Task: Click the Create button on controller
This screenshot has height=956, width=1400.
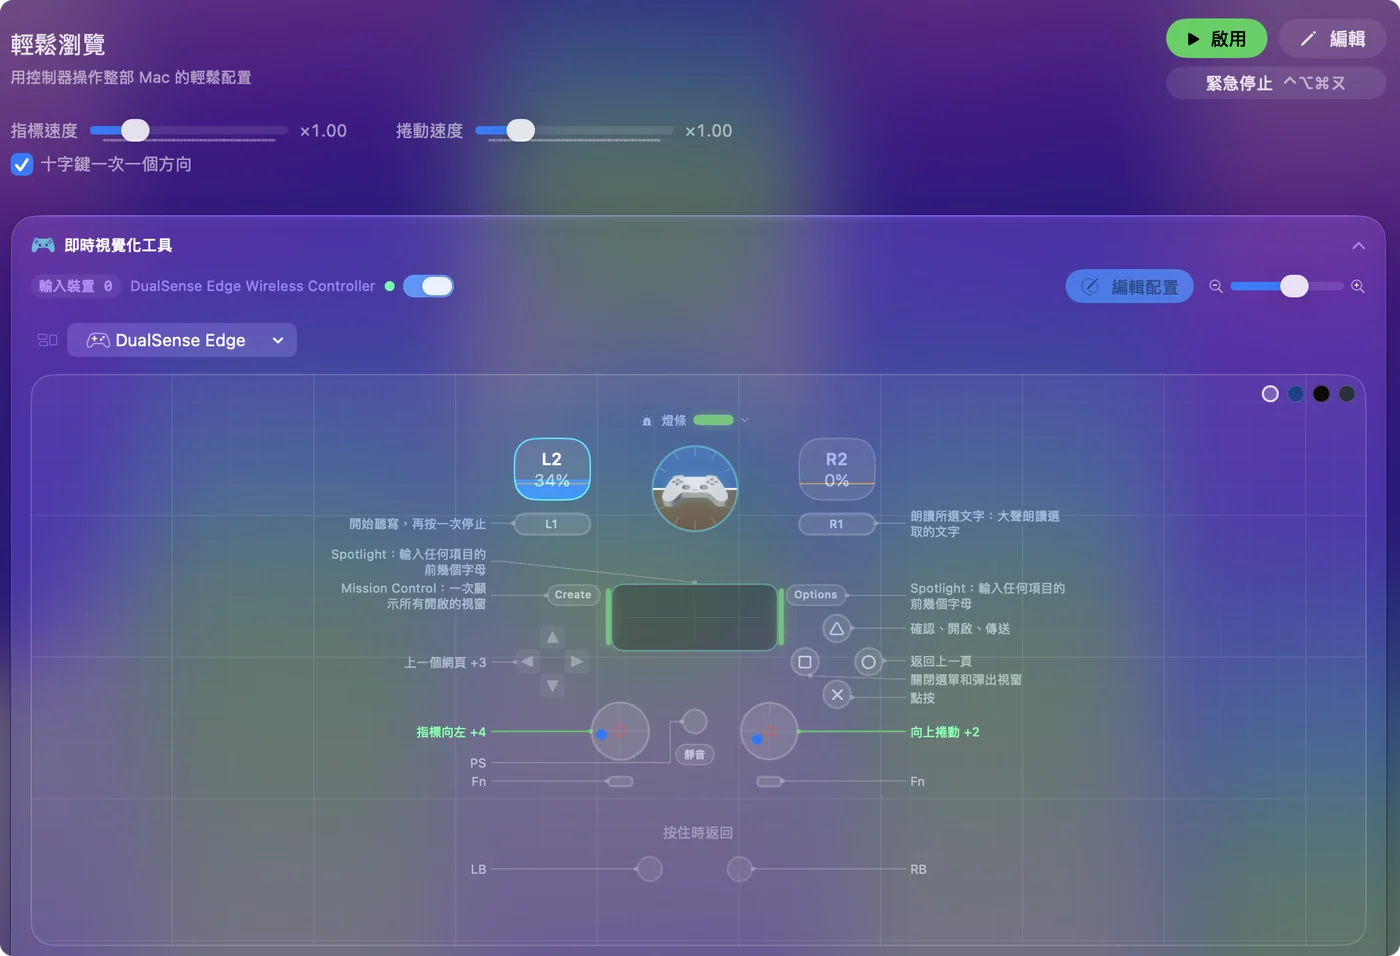Action: coord(573,595)
